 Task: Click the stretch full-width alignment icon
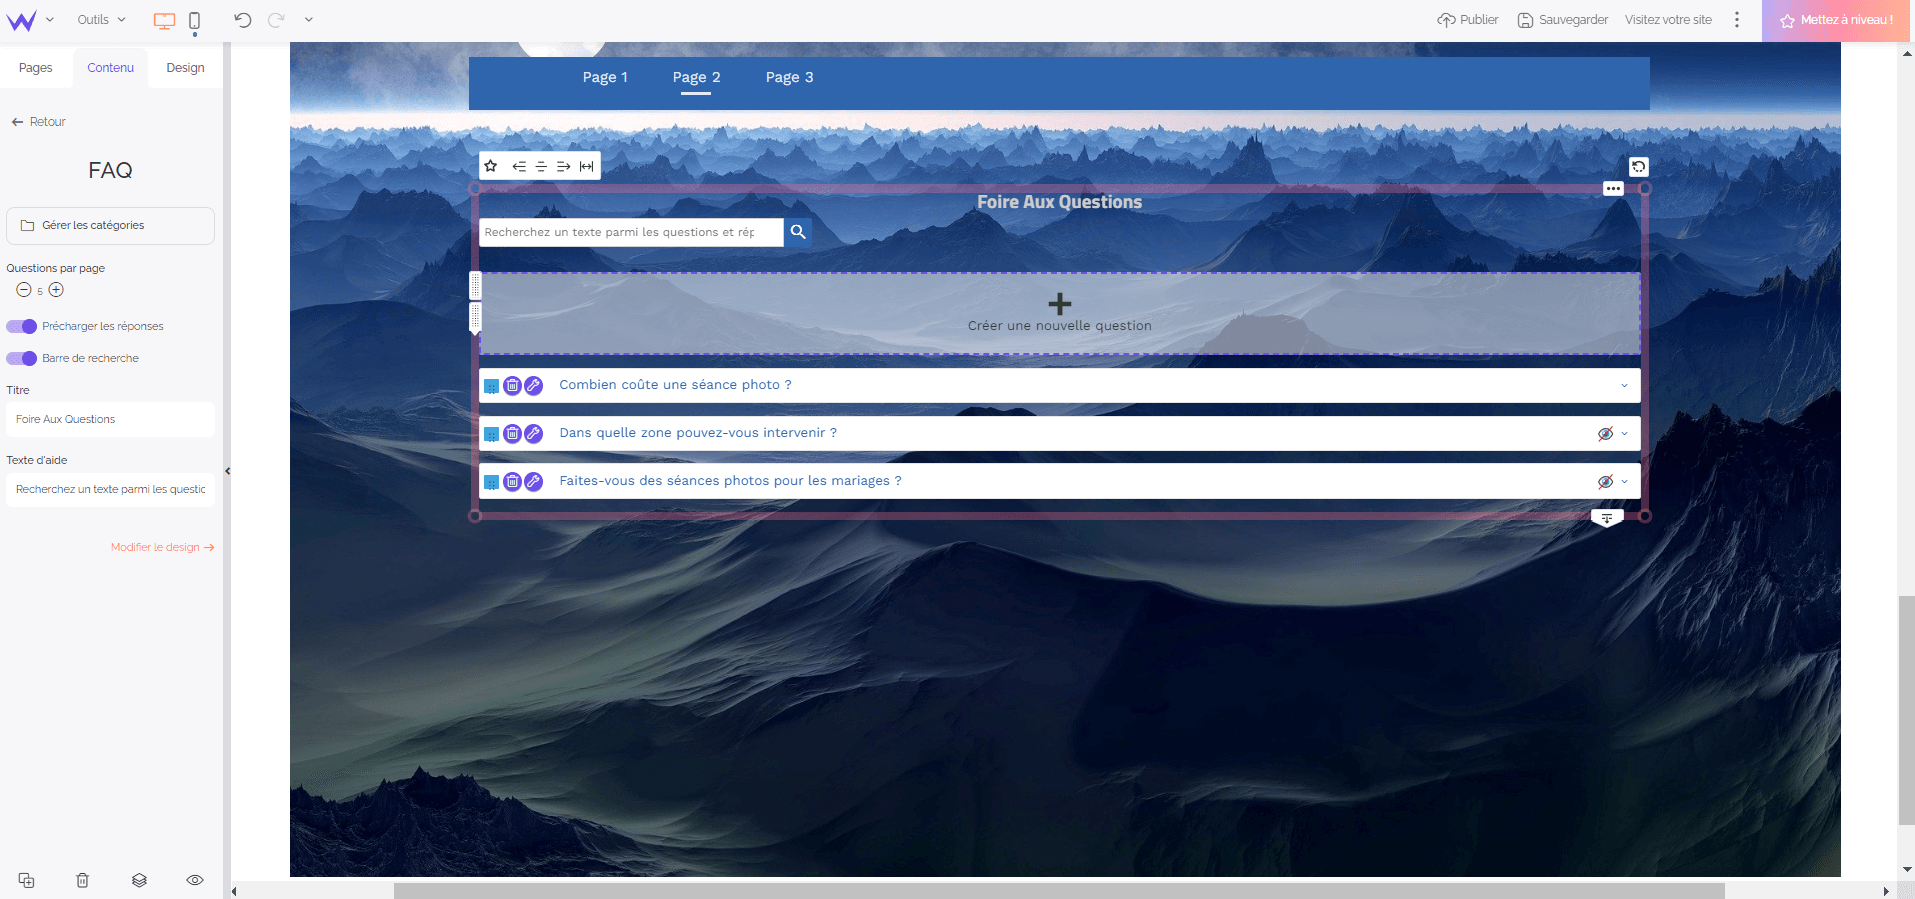pyautogui.click(x=587, y=167)
